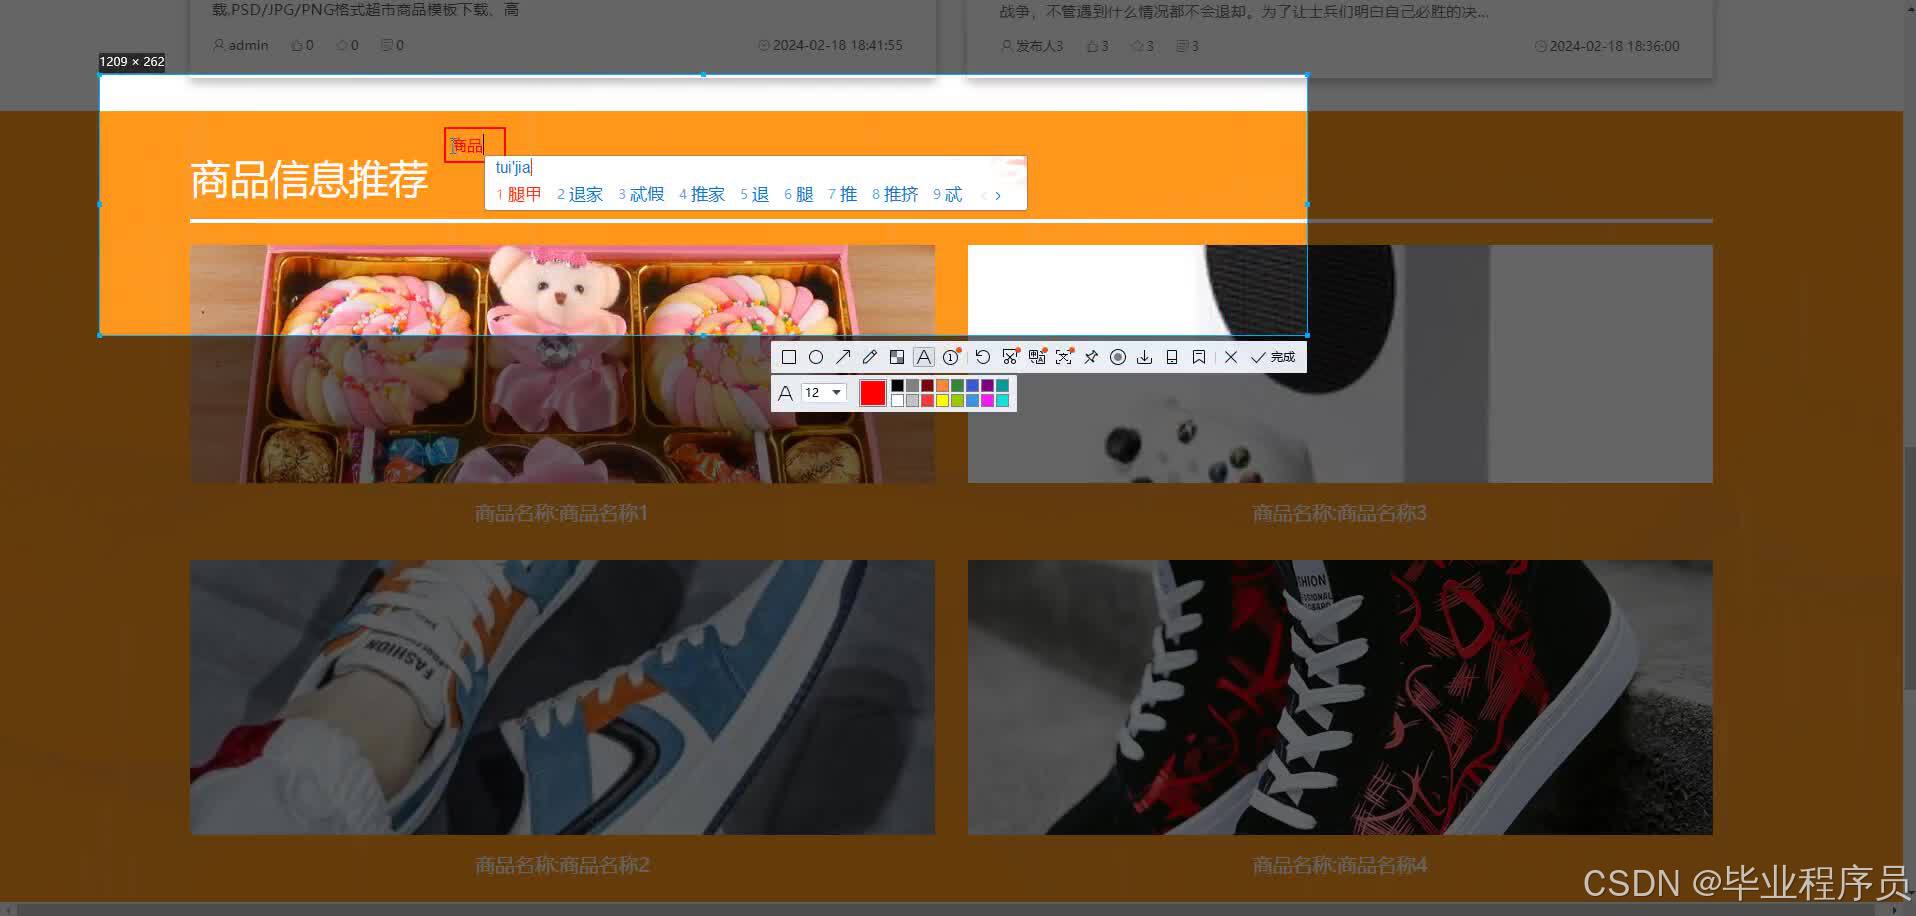Click the 商品名称:商品名称1 label
Viewport: 1916px width, 916px height.
tap(562, 513)
